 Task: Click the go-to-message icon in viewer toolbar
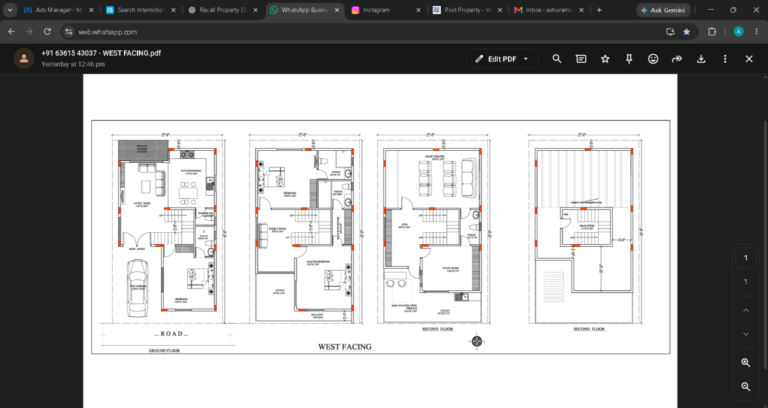click(x=581, y=59)
